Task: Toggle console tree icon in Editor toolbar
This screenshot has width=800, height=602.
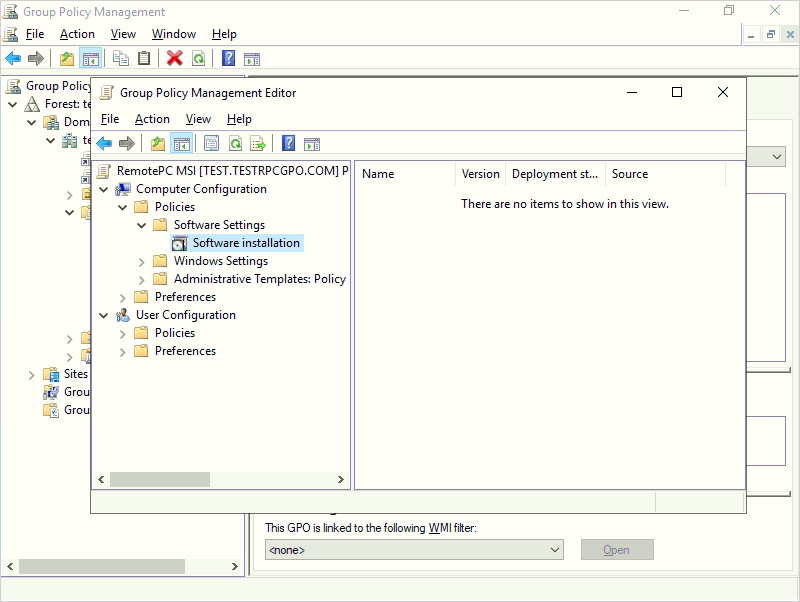Action: [181, 143]
